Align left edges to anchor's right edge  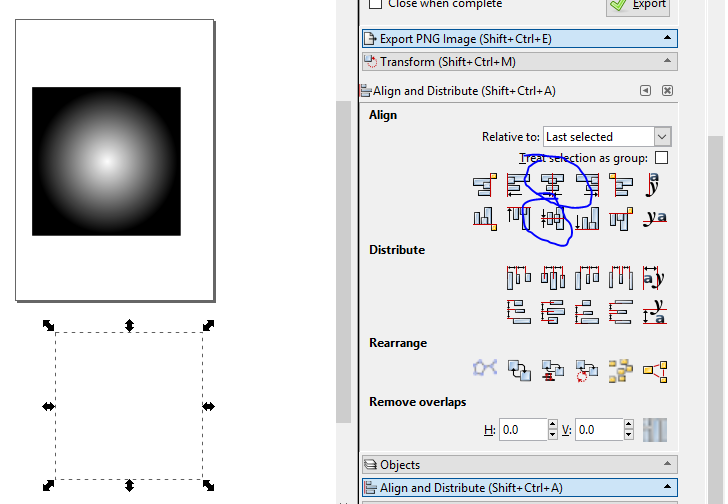(621, 185)
